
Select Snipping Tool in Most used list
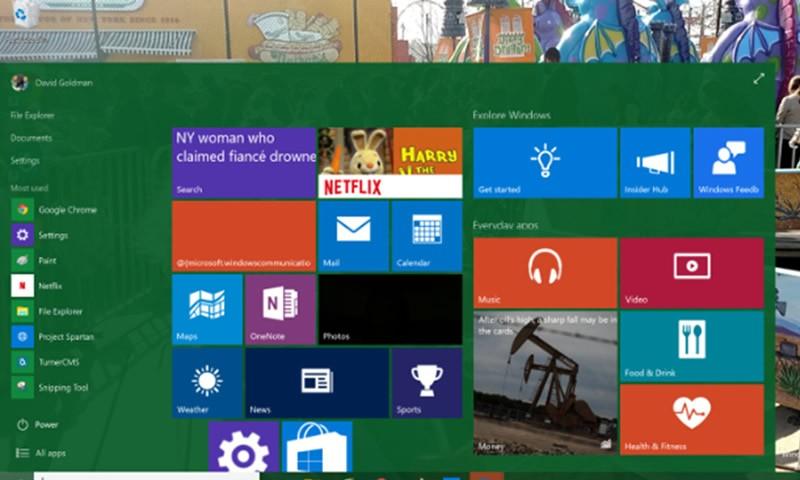coord(62,388)
